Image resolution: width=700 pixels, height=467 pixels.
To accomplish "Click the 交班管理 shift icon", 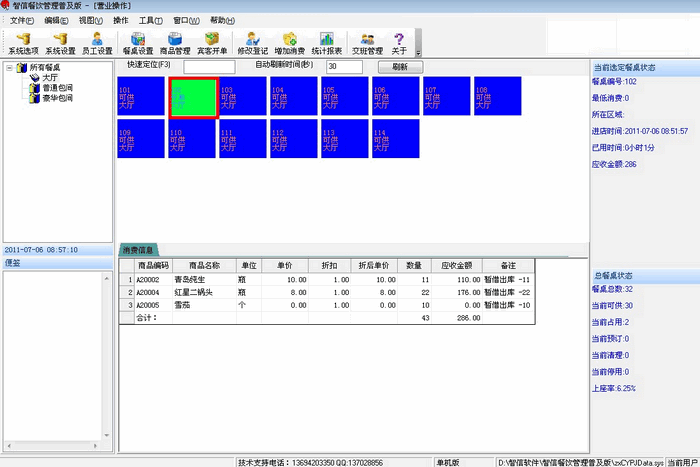I will coord(367,42).
